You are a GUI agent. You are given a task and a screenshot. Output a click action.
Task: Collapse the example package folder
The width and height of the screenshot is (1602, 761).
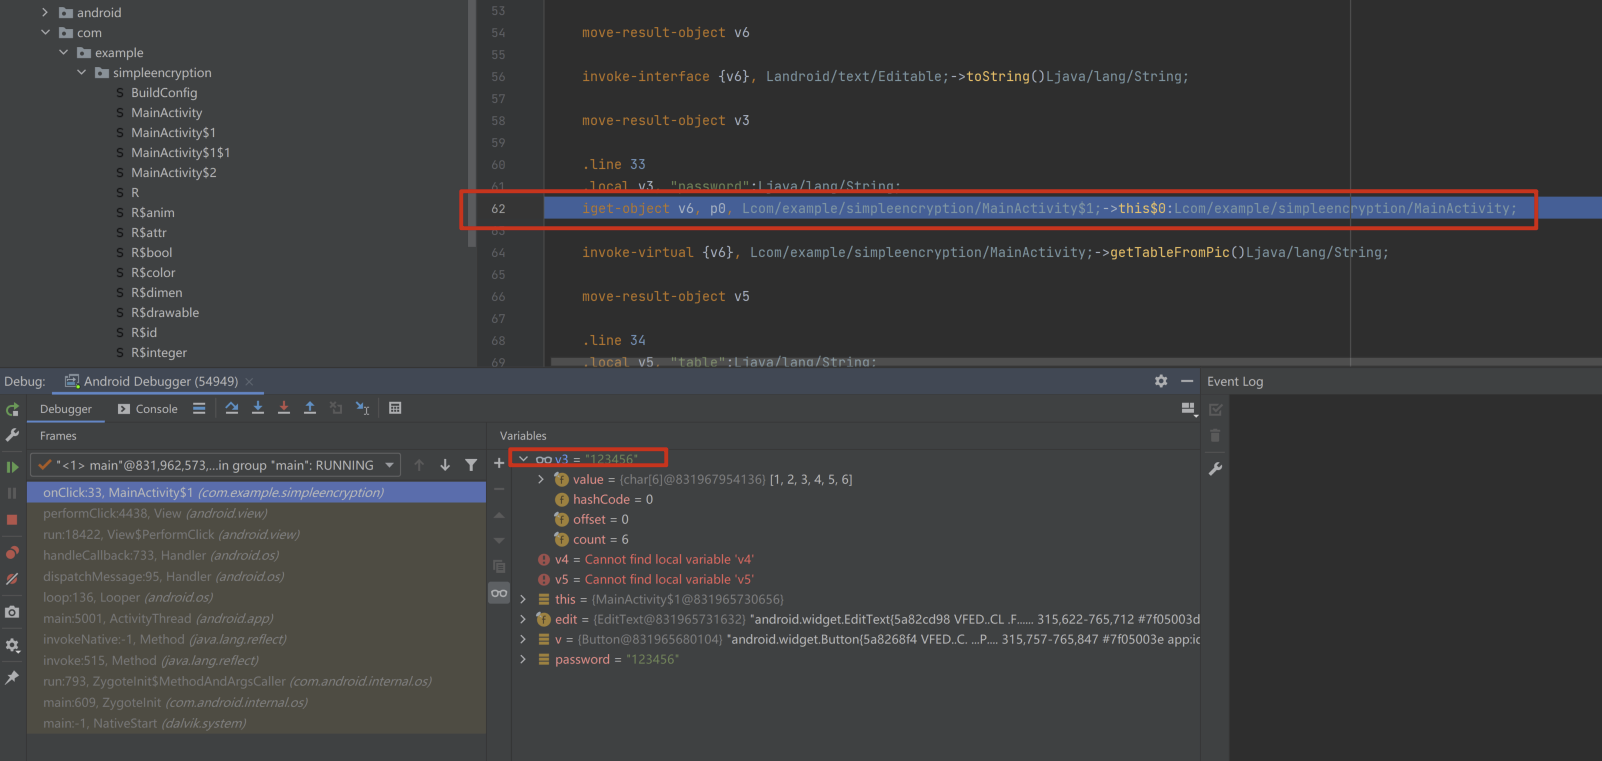click(63, 52)
